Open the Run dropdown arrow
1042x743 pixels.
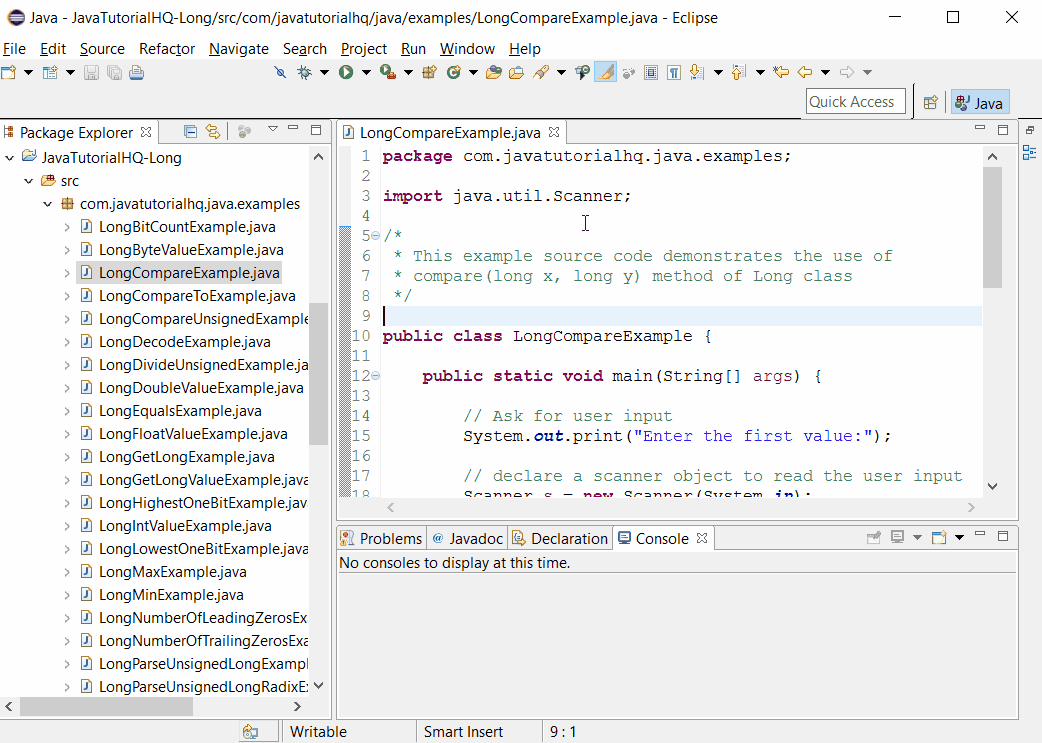(x=366, y=72)
